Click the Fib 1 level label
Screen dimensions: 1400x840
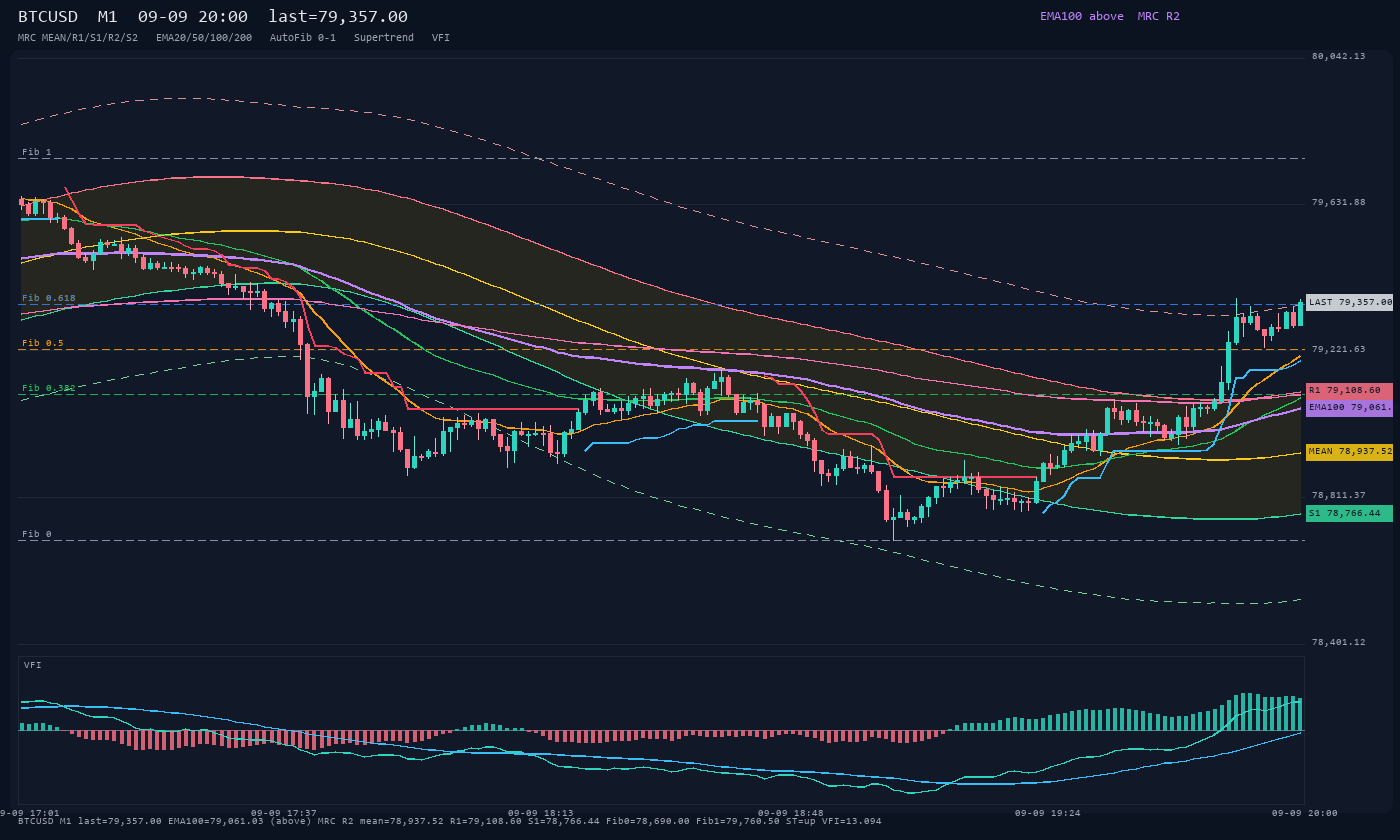pos(36,152)
